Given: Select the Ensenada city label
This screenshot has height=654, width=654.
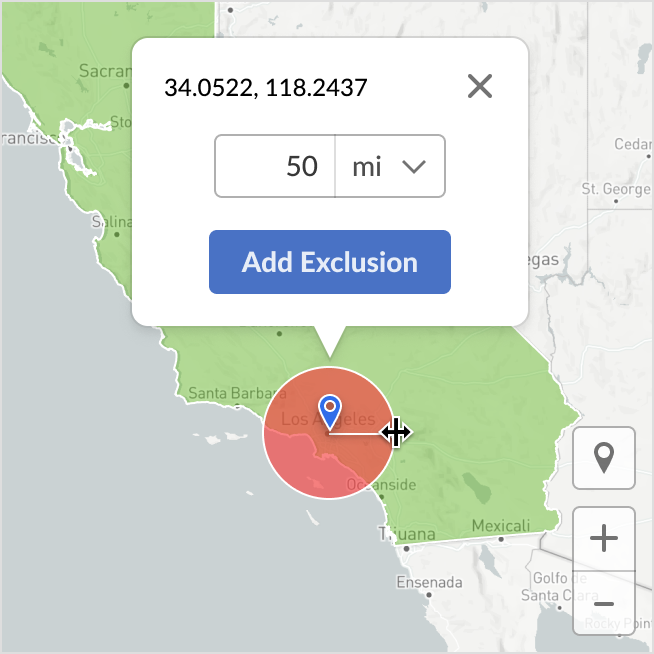Looking at the screenshot, I should [x=429, y=582].
